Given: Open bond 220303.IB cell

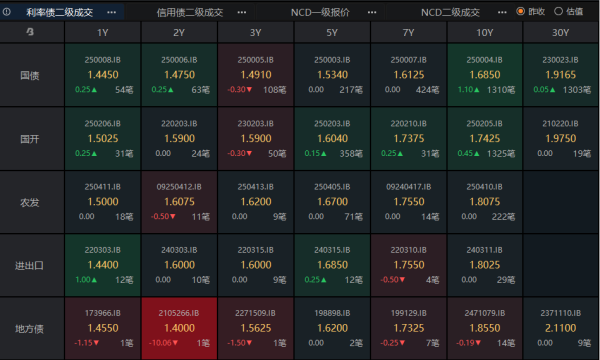Looking at the screenshot, I should pos(103,265).
